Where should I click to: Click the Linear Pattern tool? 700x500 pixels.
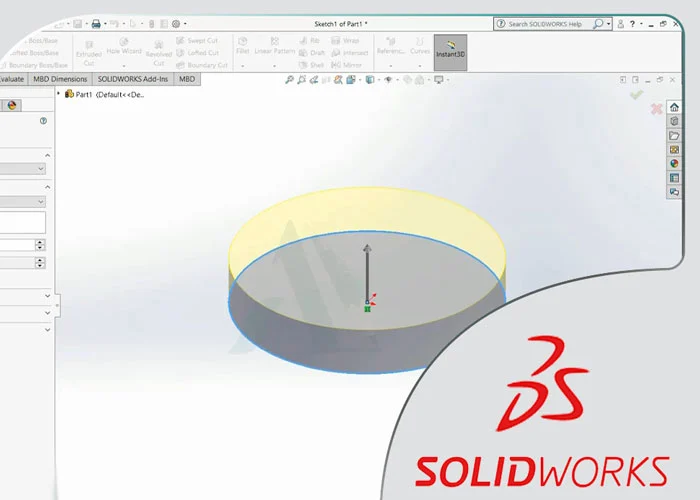click(x=275, y=46)
